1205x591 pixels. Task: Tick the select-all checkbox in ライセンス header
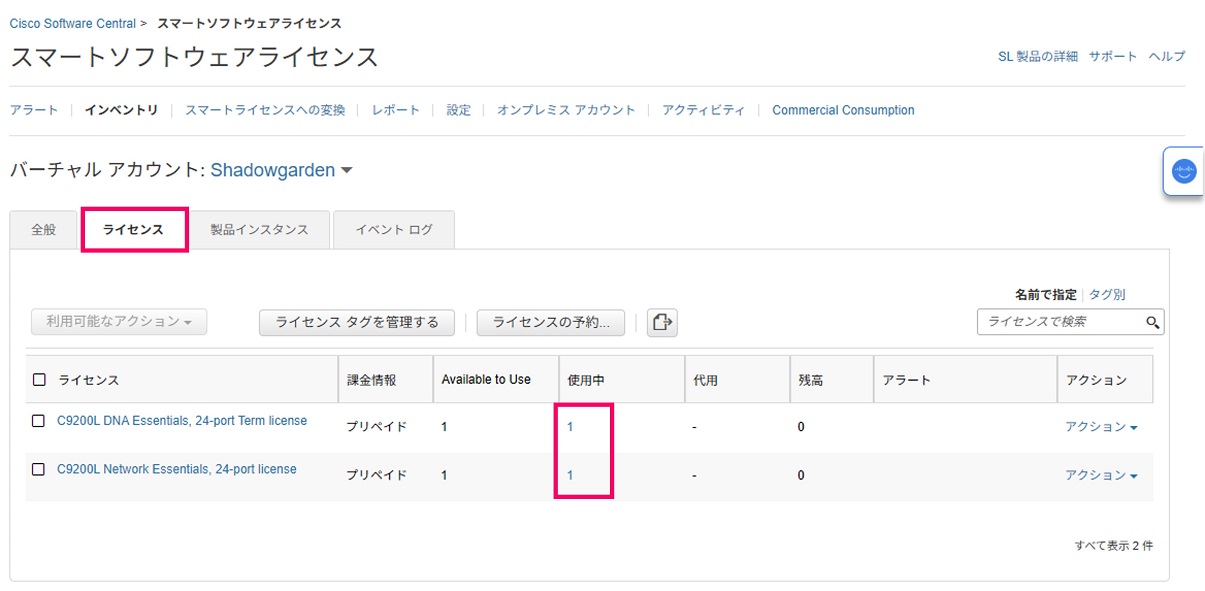tap(39, 380)
